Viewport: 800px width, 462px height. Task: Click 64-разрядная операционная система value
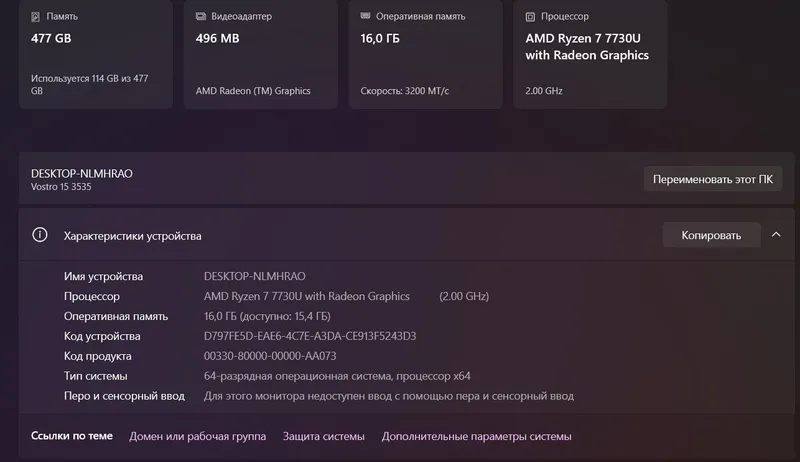(x=337, y=376)
